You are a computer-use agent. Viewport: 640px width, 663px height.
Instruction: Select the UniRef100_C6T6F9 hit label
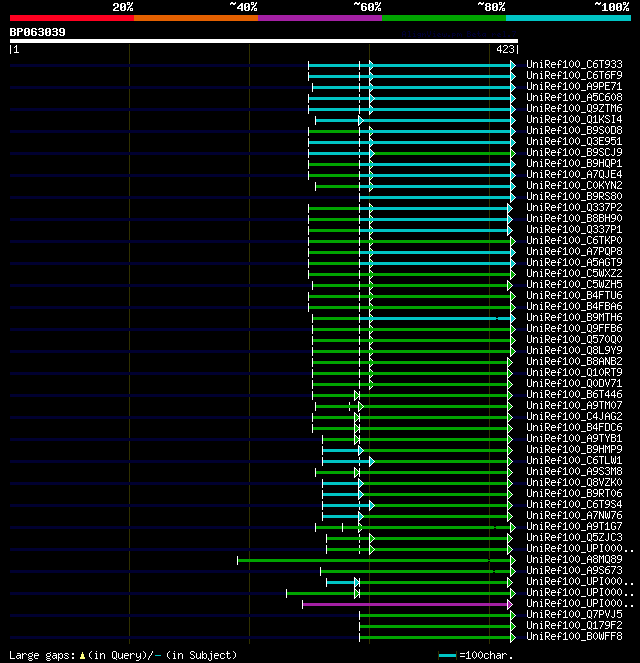coord(574,75)
